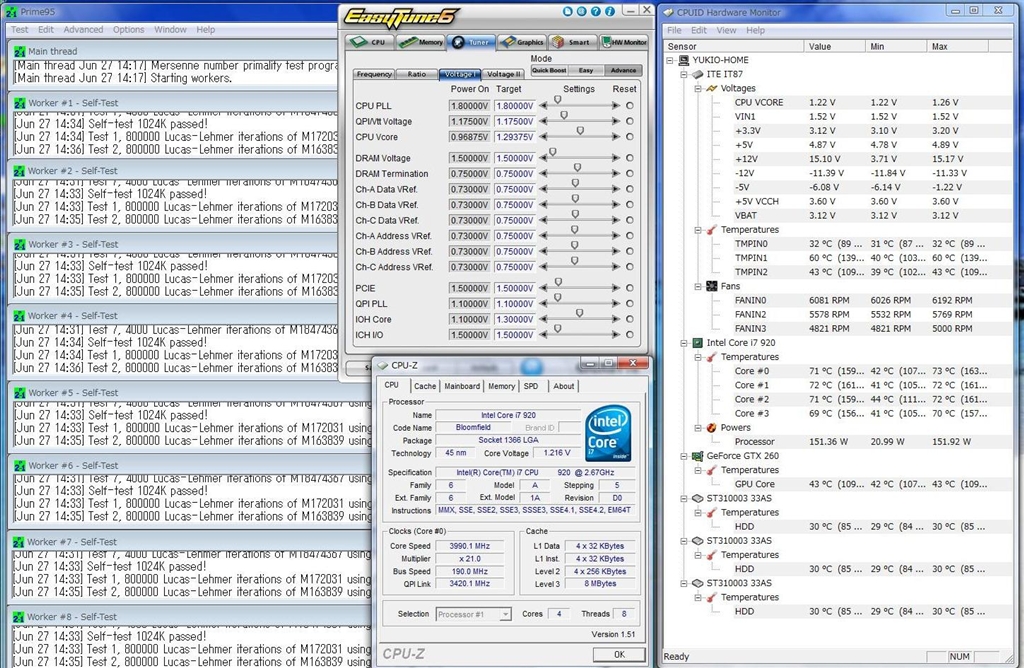Select the CPU Vcore reset radio button
Image resolution: width=1024 pixels, height=668 pixels.
[x=630, y=136]
